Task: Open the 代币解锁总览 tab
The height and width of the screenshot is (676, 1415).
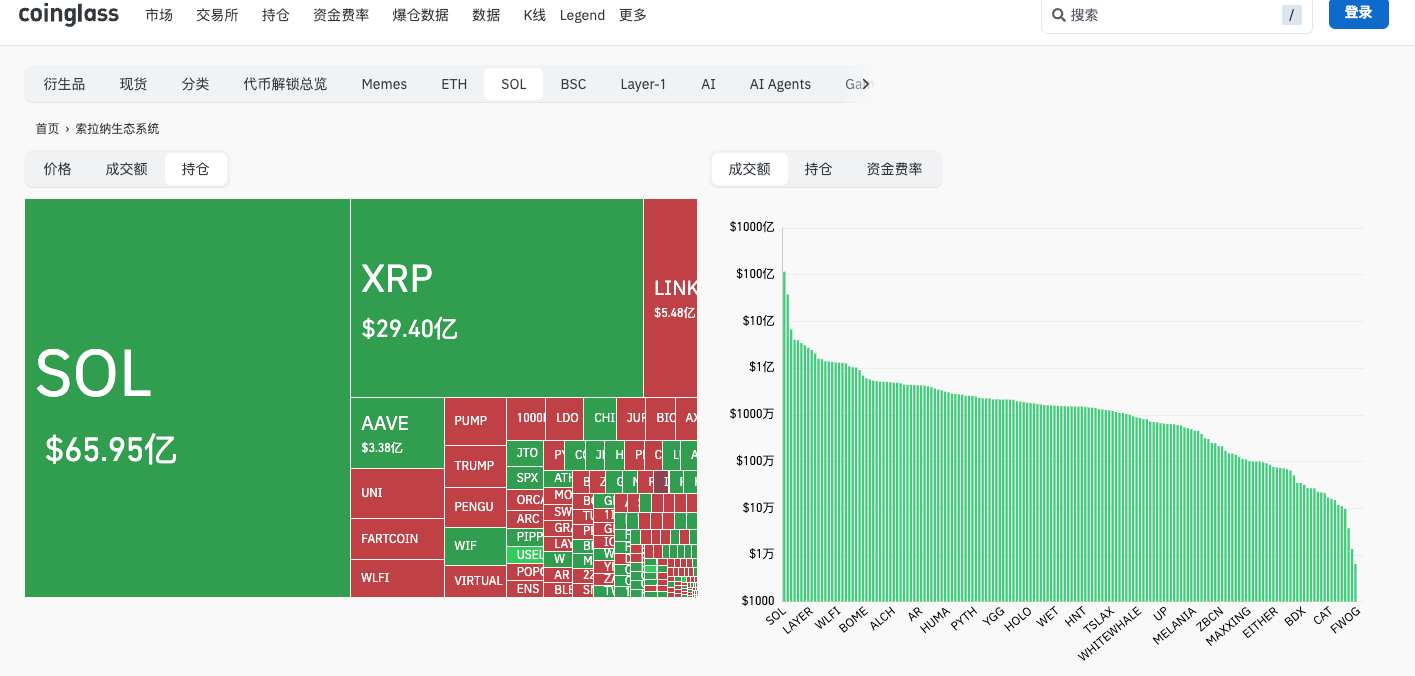Action: tap(285, 84)
